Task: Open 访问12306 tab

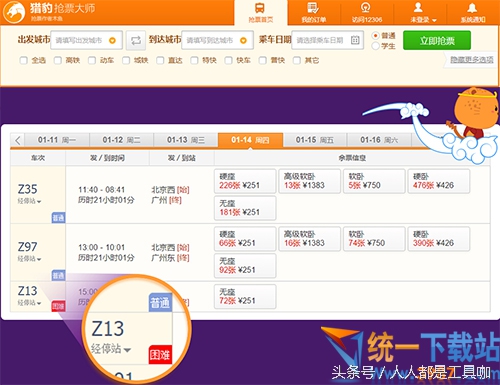Action: point(367,13)
